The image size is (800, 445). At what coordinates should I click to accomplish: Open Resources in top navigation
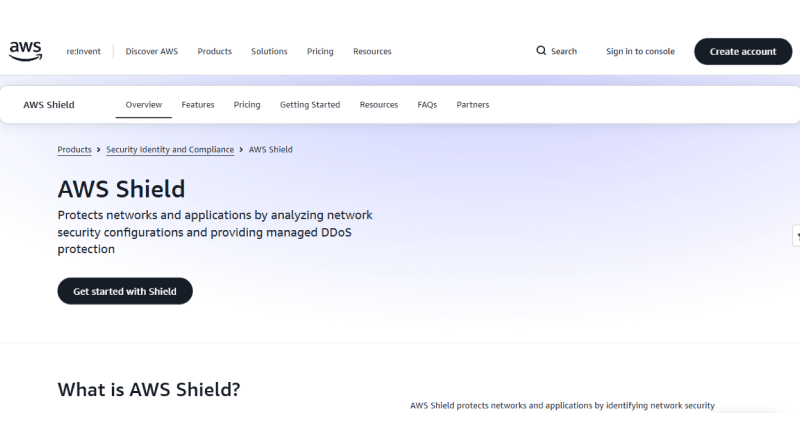coord(372,52)
